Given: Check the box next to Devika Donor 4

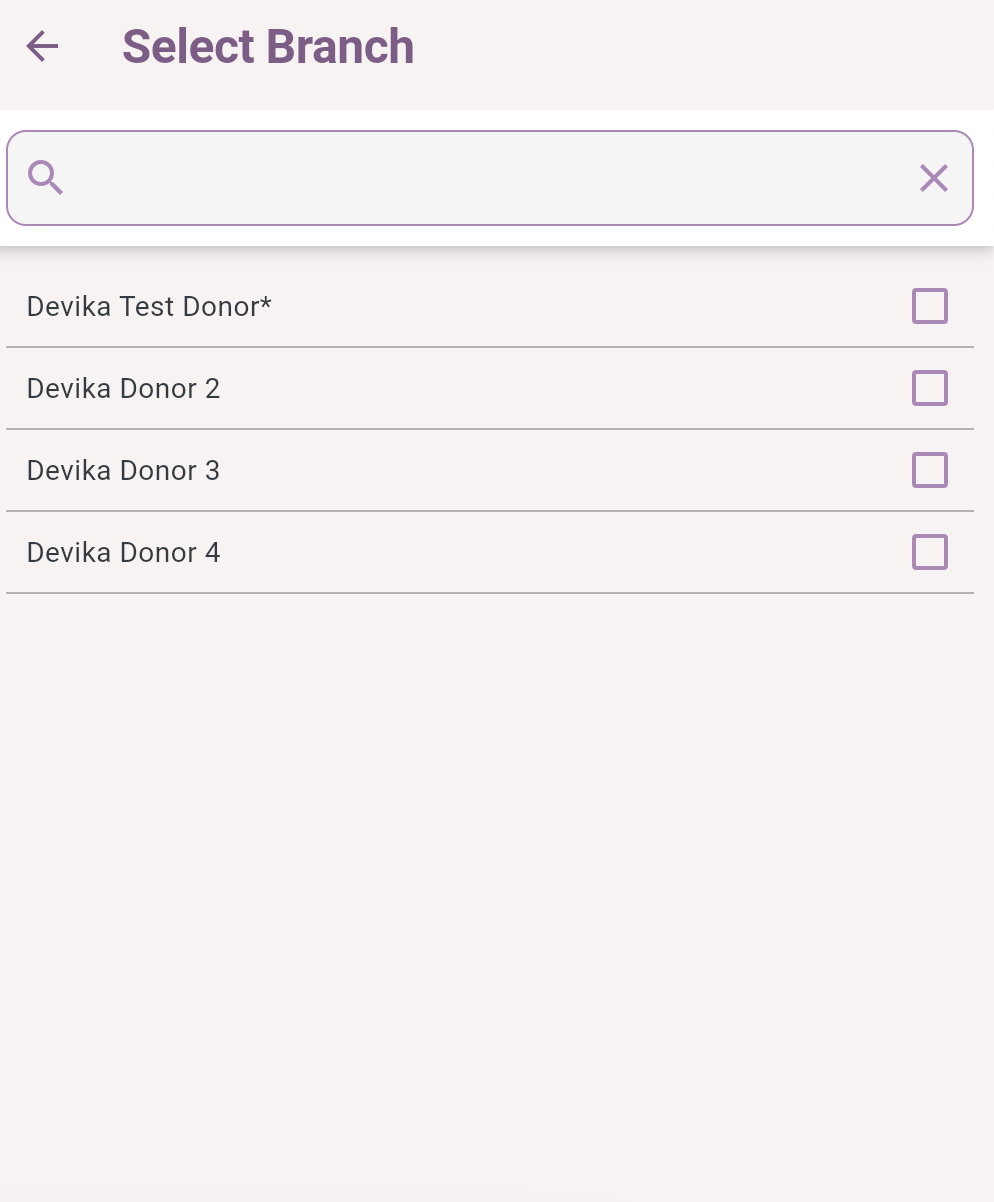Looking at the screenshot, I should (x=929, y=552).
